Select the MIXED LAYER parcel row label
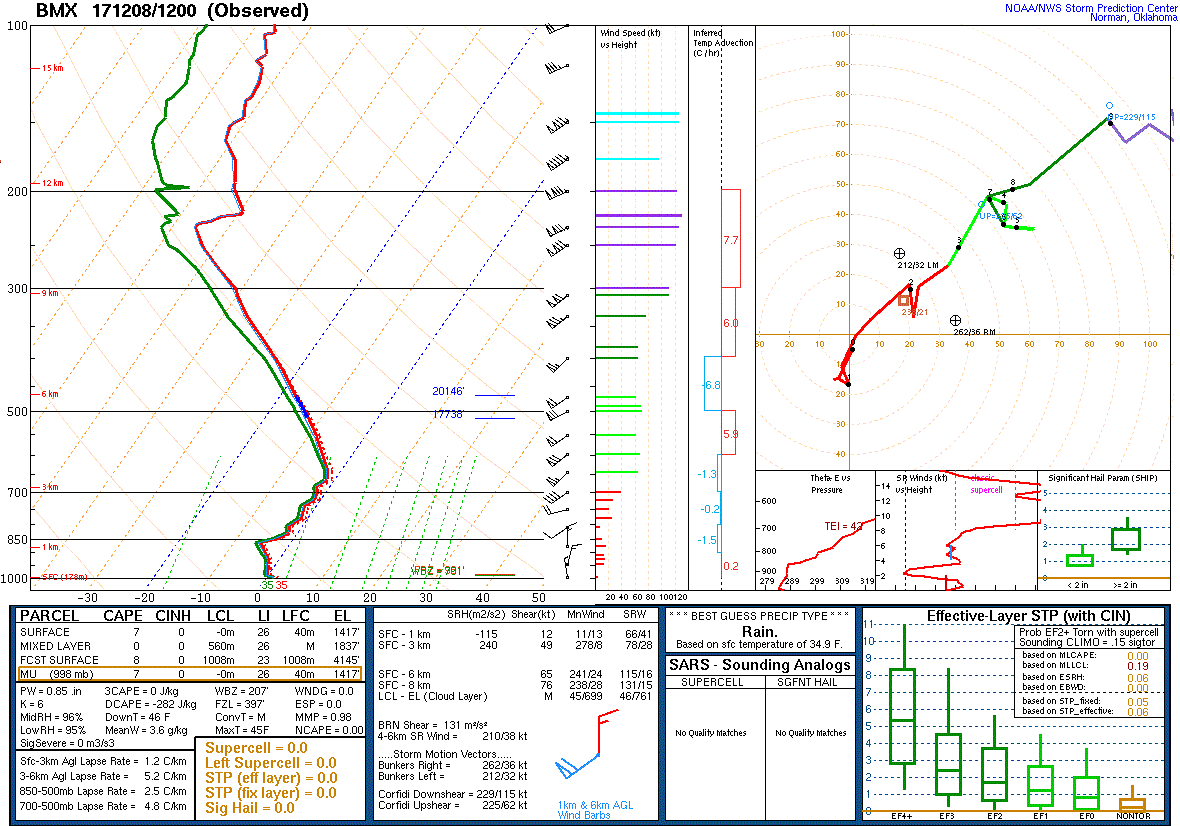The height and width of the screenshot is (826, 1180). (x=55, y=646)
